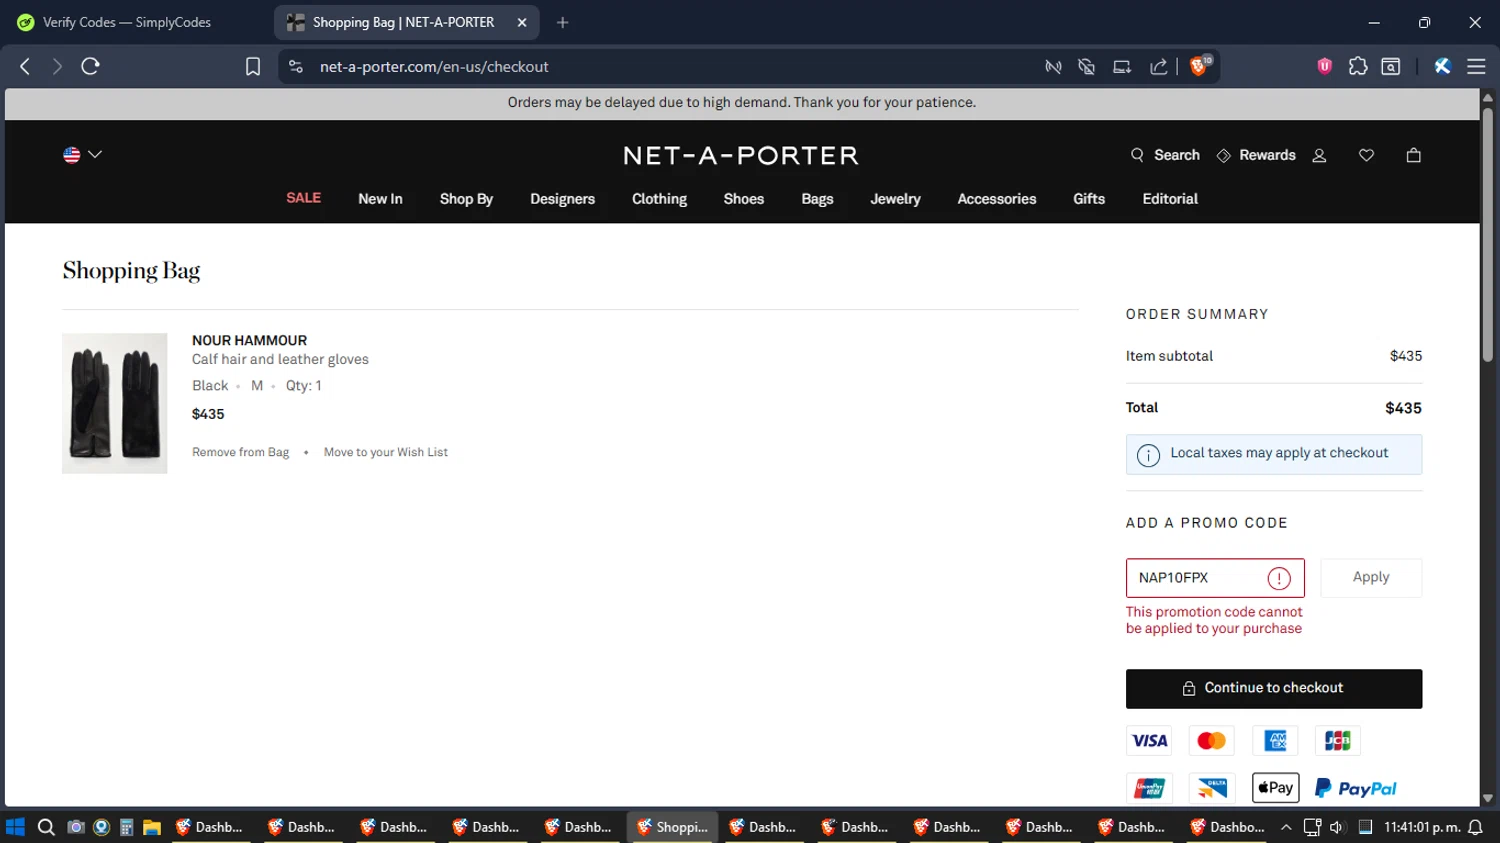Open a new browser tab

coord(563,22)
